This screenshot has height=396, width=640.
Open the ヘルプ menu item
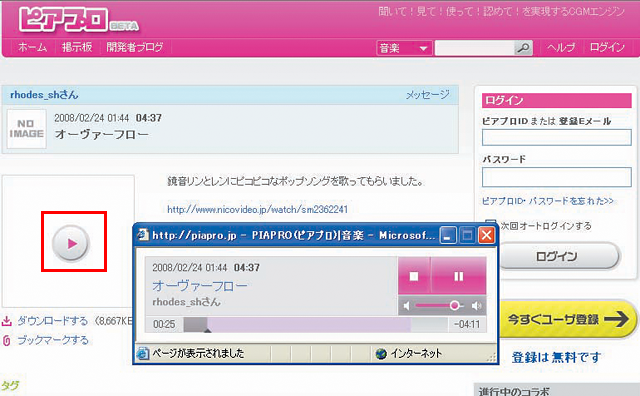561,48
